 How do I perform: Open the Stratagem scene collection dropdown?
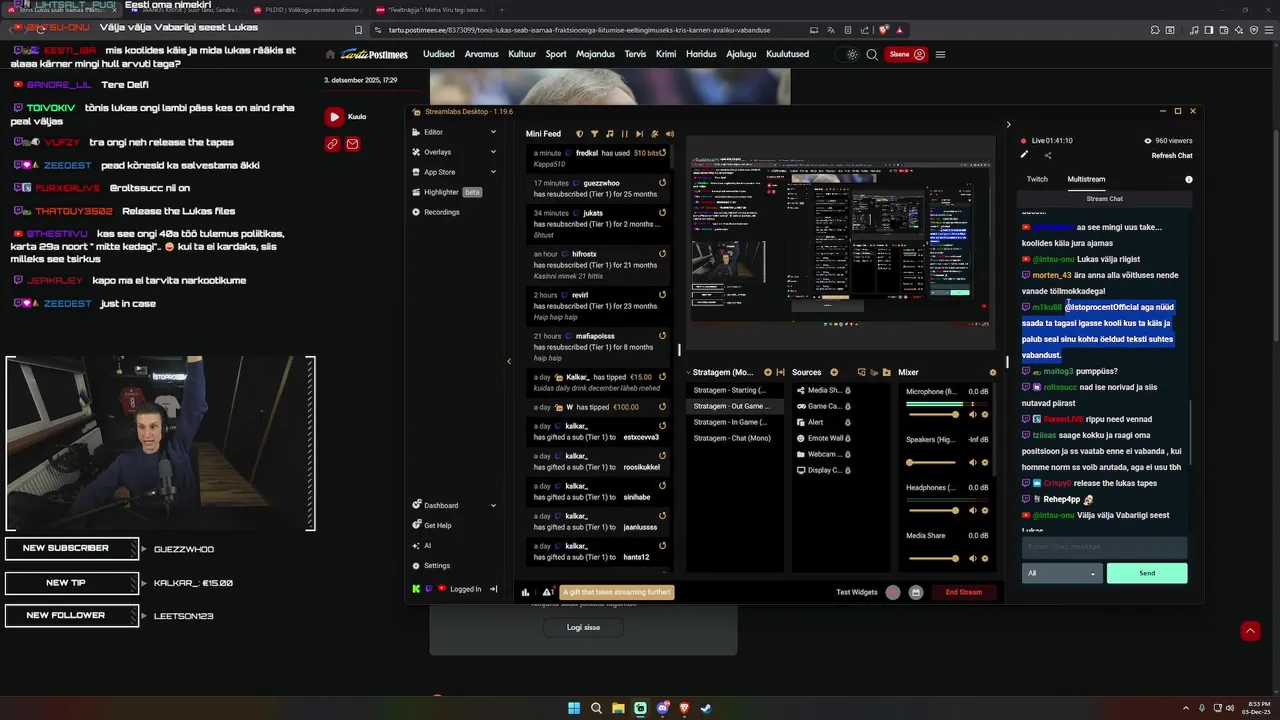(x=722, y=372)
